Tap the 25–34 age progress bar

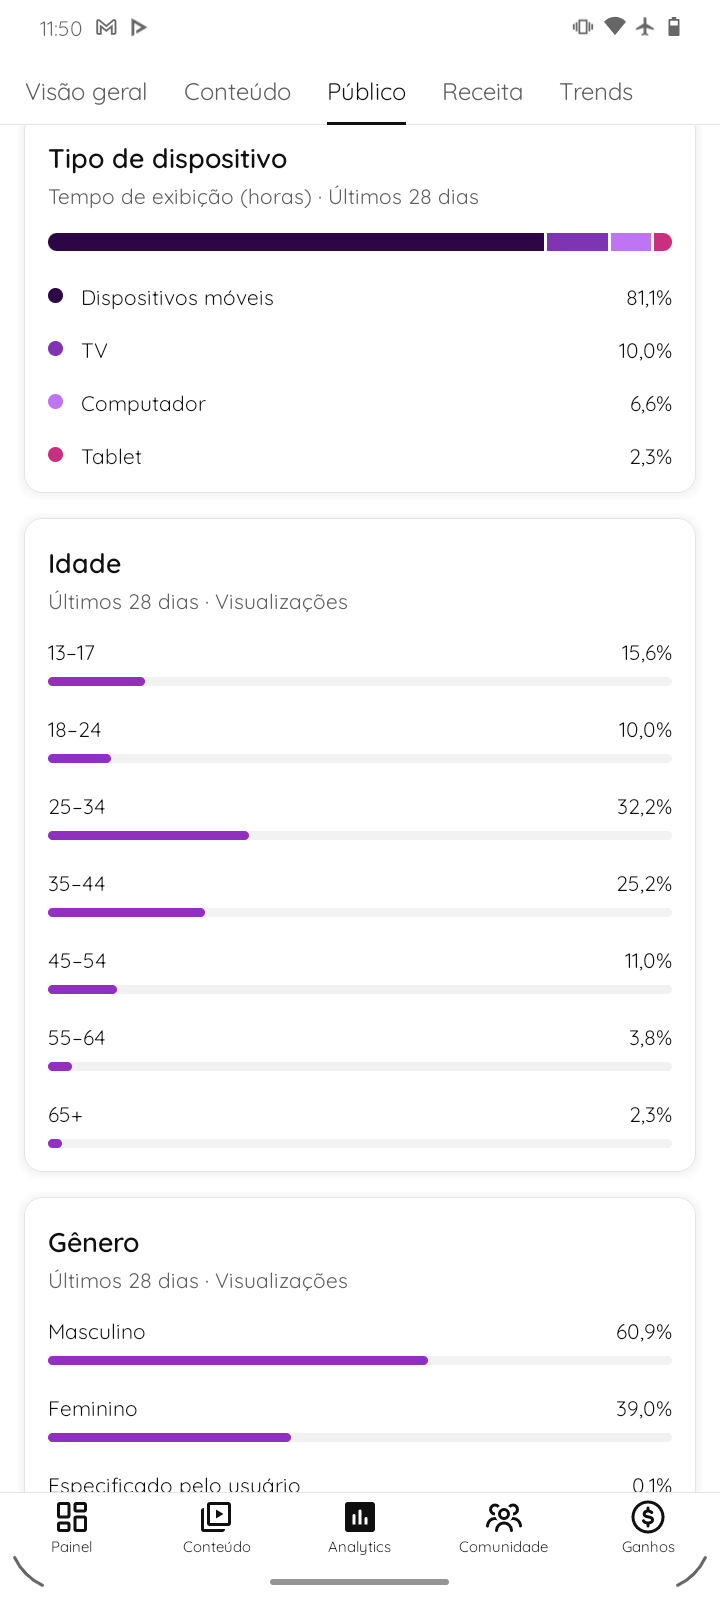point(360,835)
